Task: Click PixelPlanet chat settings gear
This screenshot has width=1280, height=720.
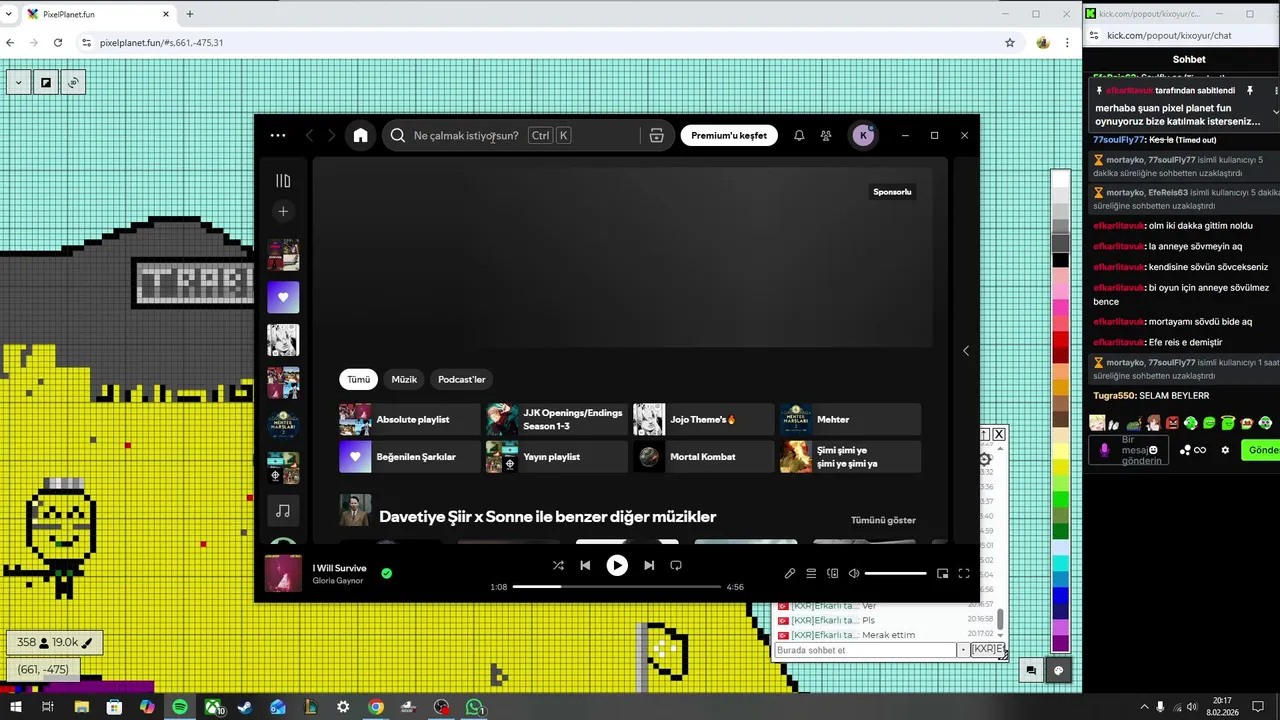Action: click(x=985, y=459)
